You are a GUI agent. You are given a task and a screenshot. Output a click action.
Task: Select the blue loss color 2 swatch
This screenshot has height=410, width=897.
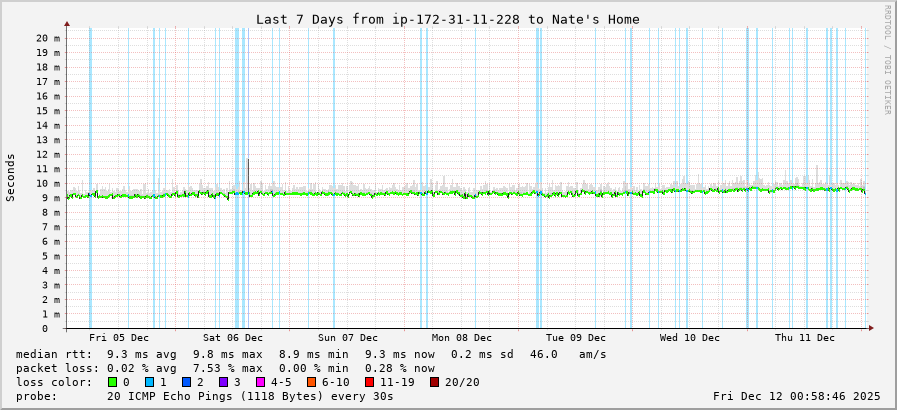coord(186,382)
